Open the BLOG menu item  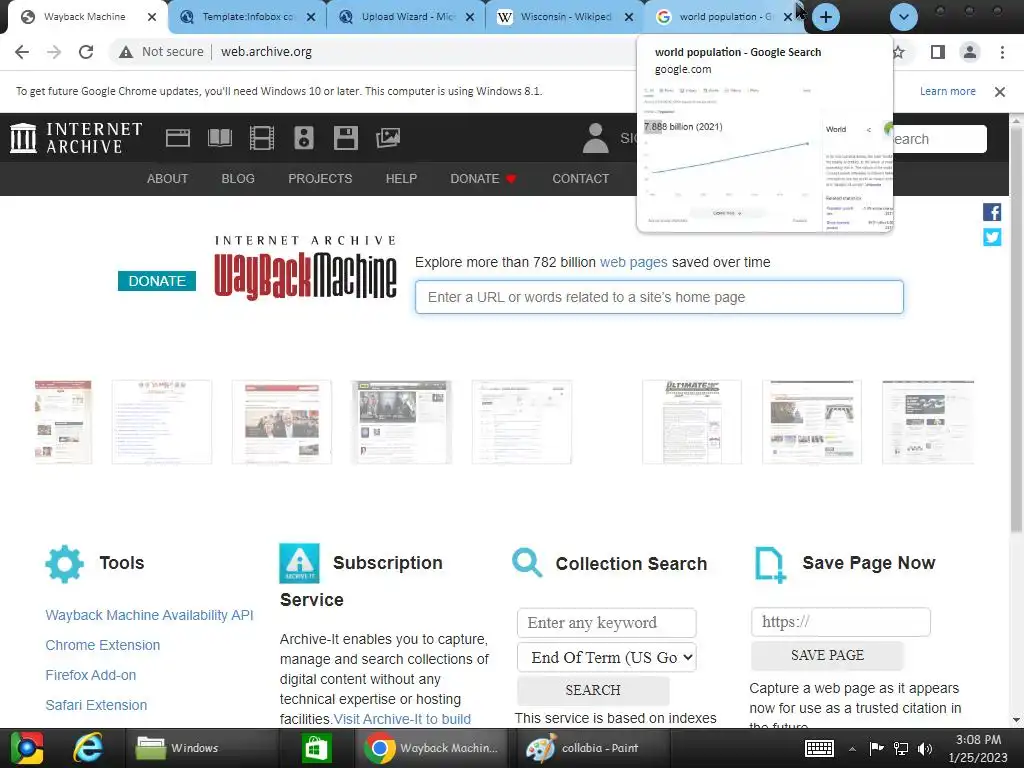(238, 178)
